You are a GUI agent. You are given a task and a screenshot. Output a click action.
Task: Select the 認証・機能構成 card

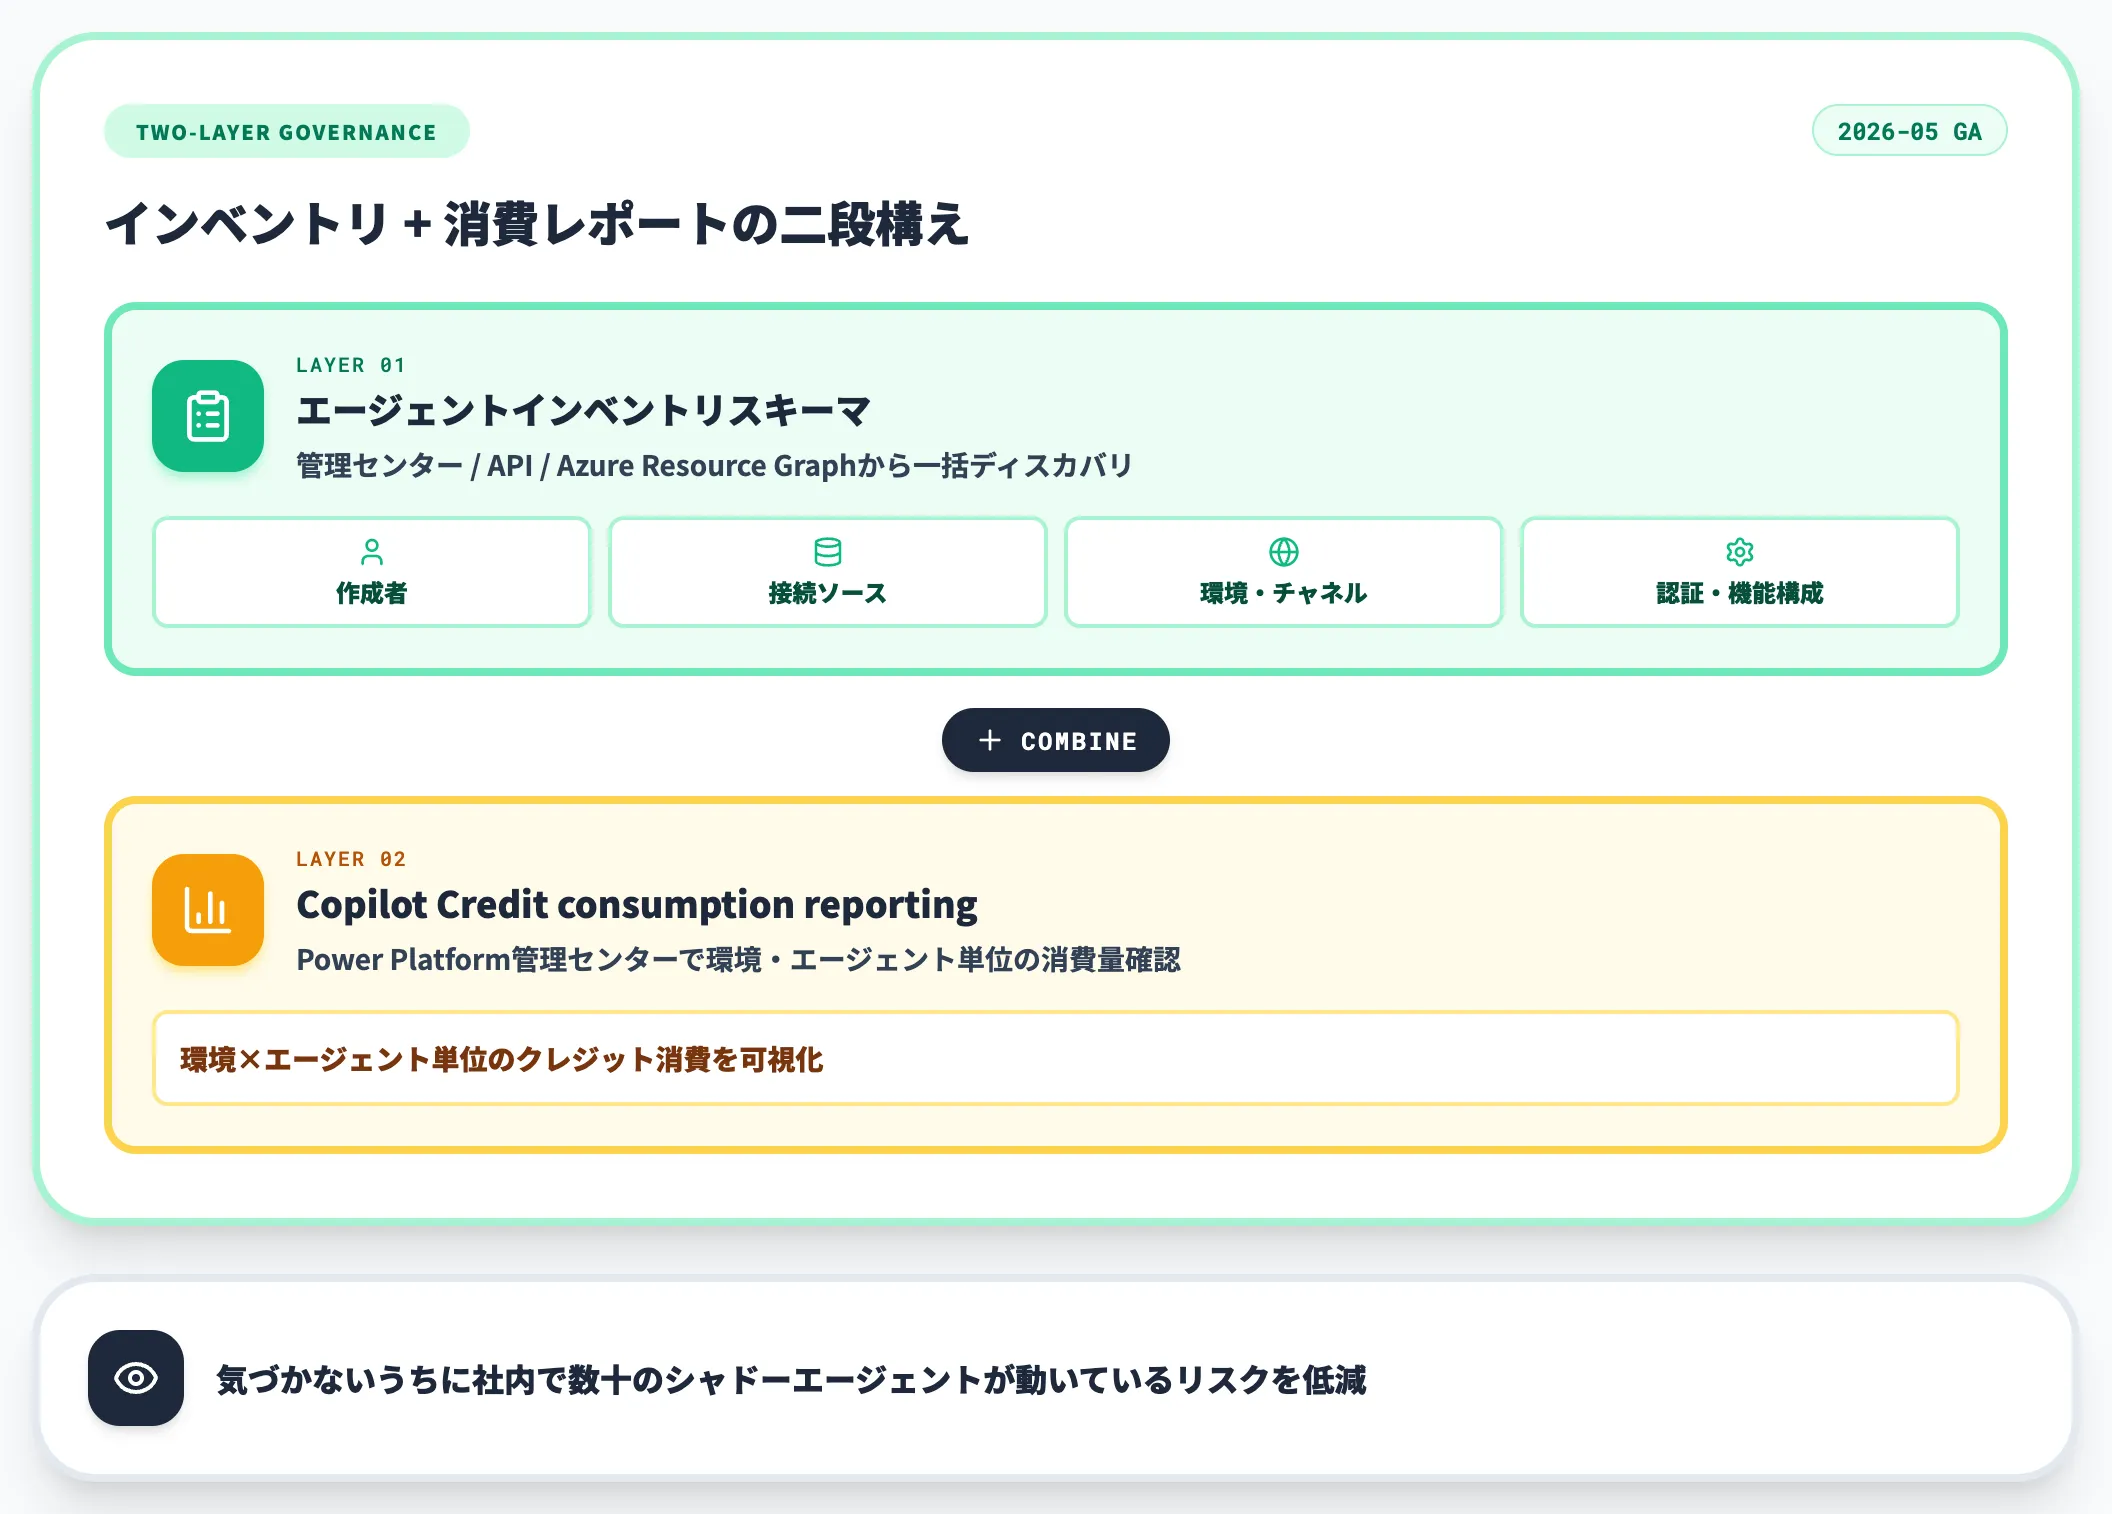tap(1740, 572)
